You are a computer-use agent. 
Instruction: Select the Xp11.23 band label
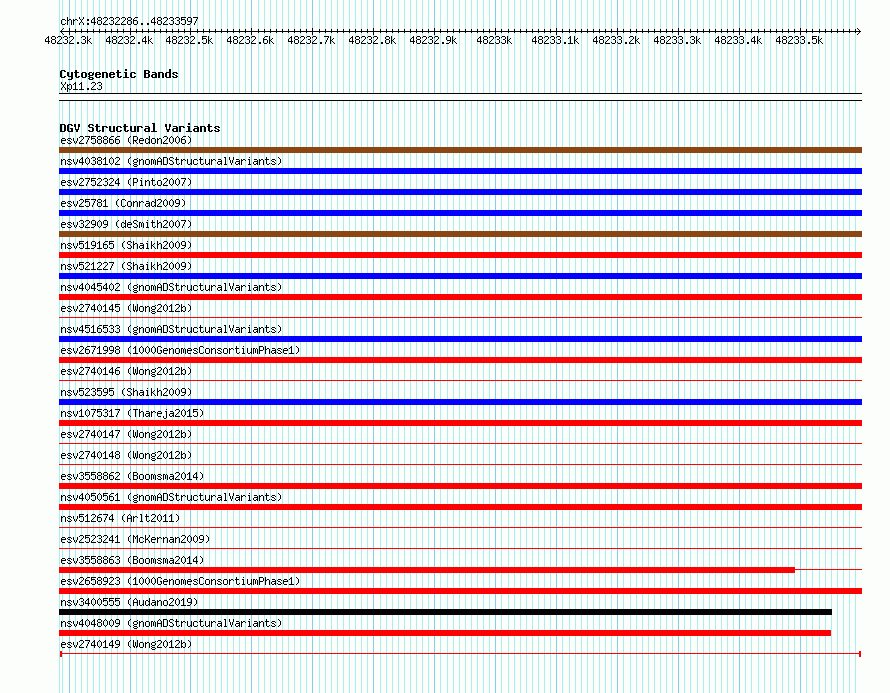tap(81, 86)
